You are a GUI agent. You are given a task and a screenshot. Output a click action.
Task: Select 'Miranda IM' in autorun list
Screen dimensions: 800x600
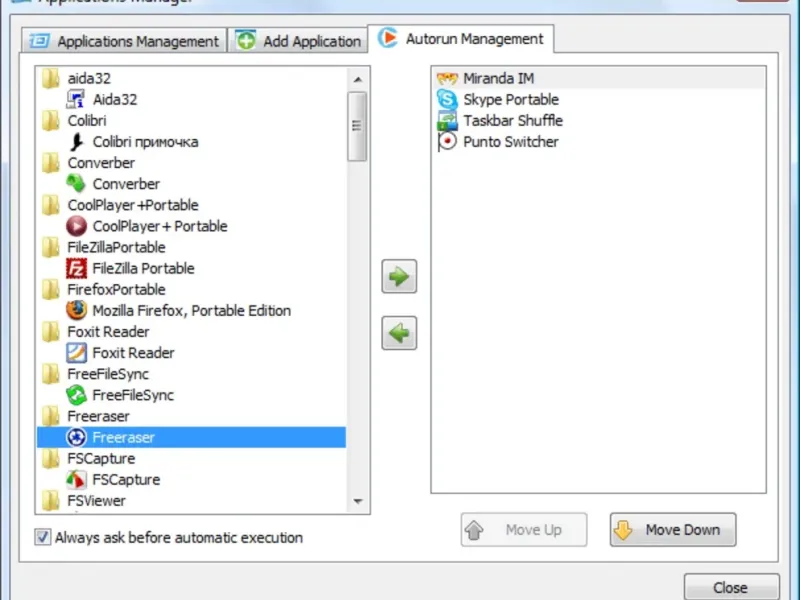[598, 79]
